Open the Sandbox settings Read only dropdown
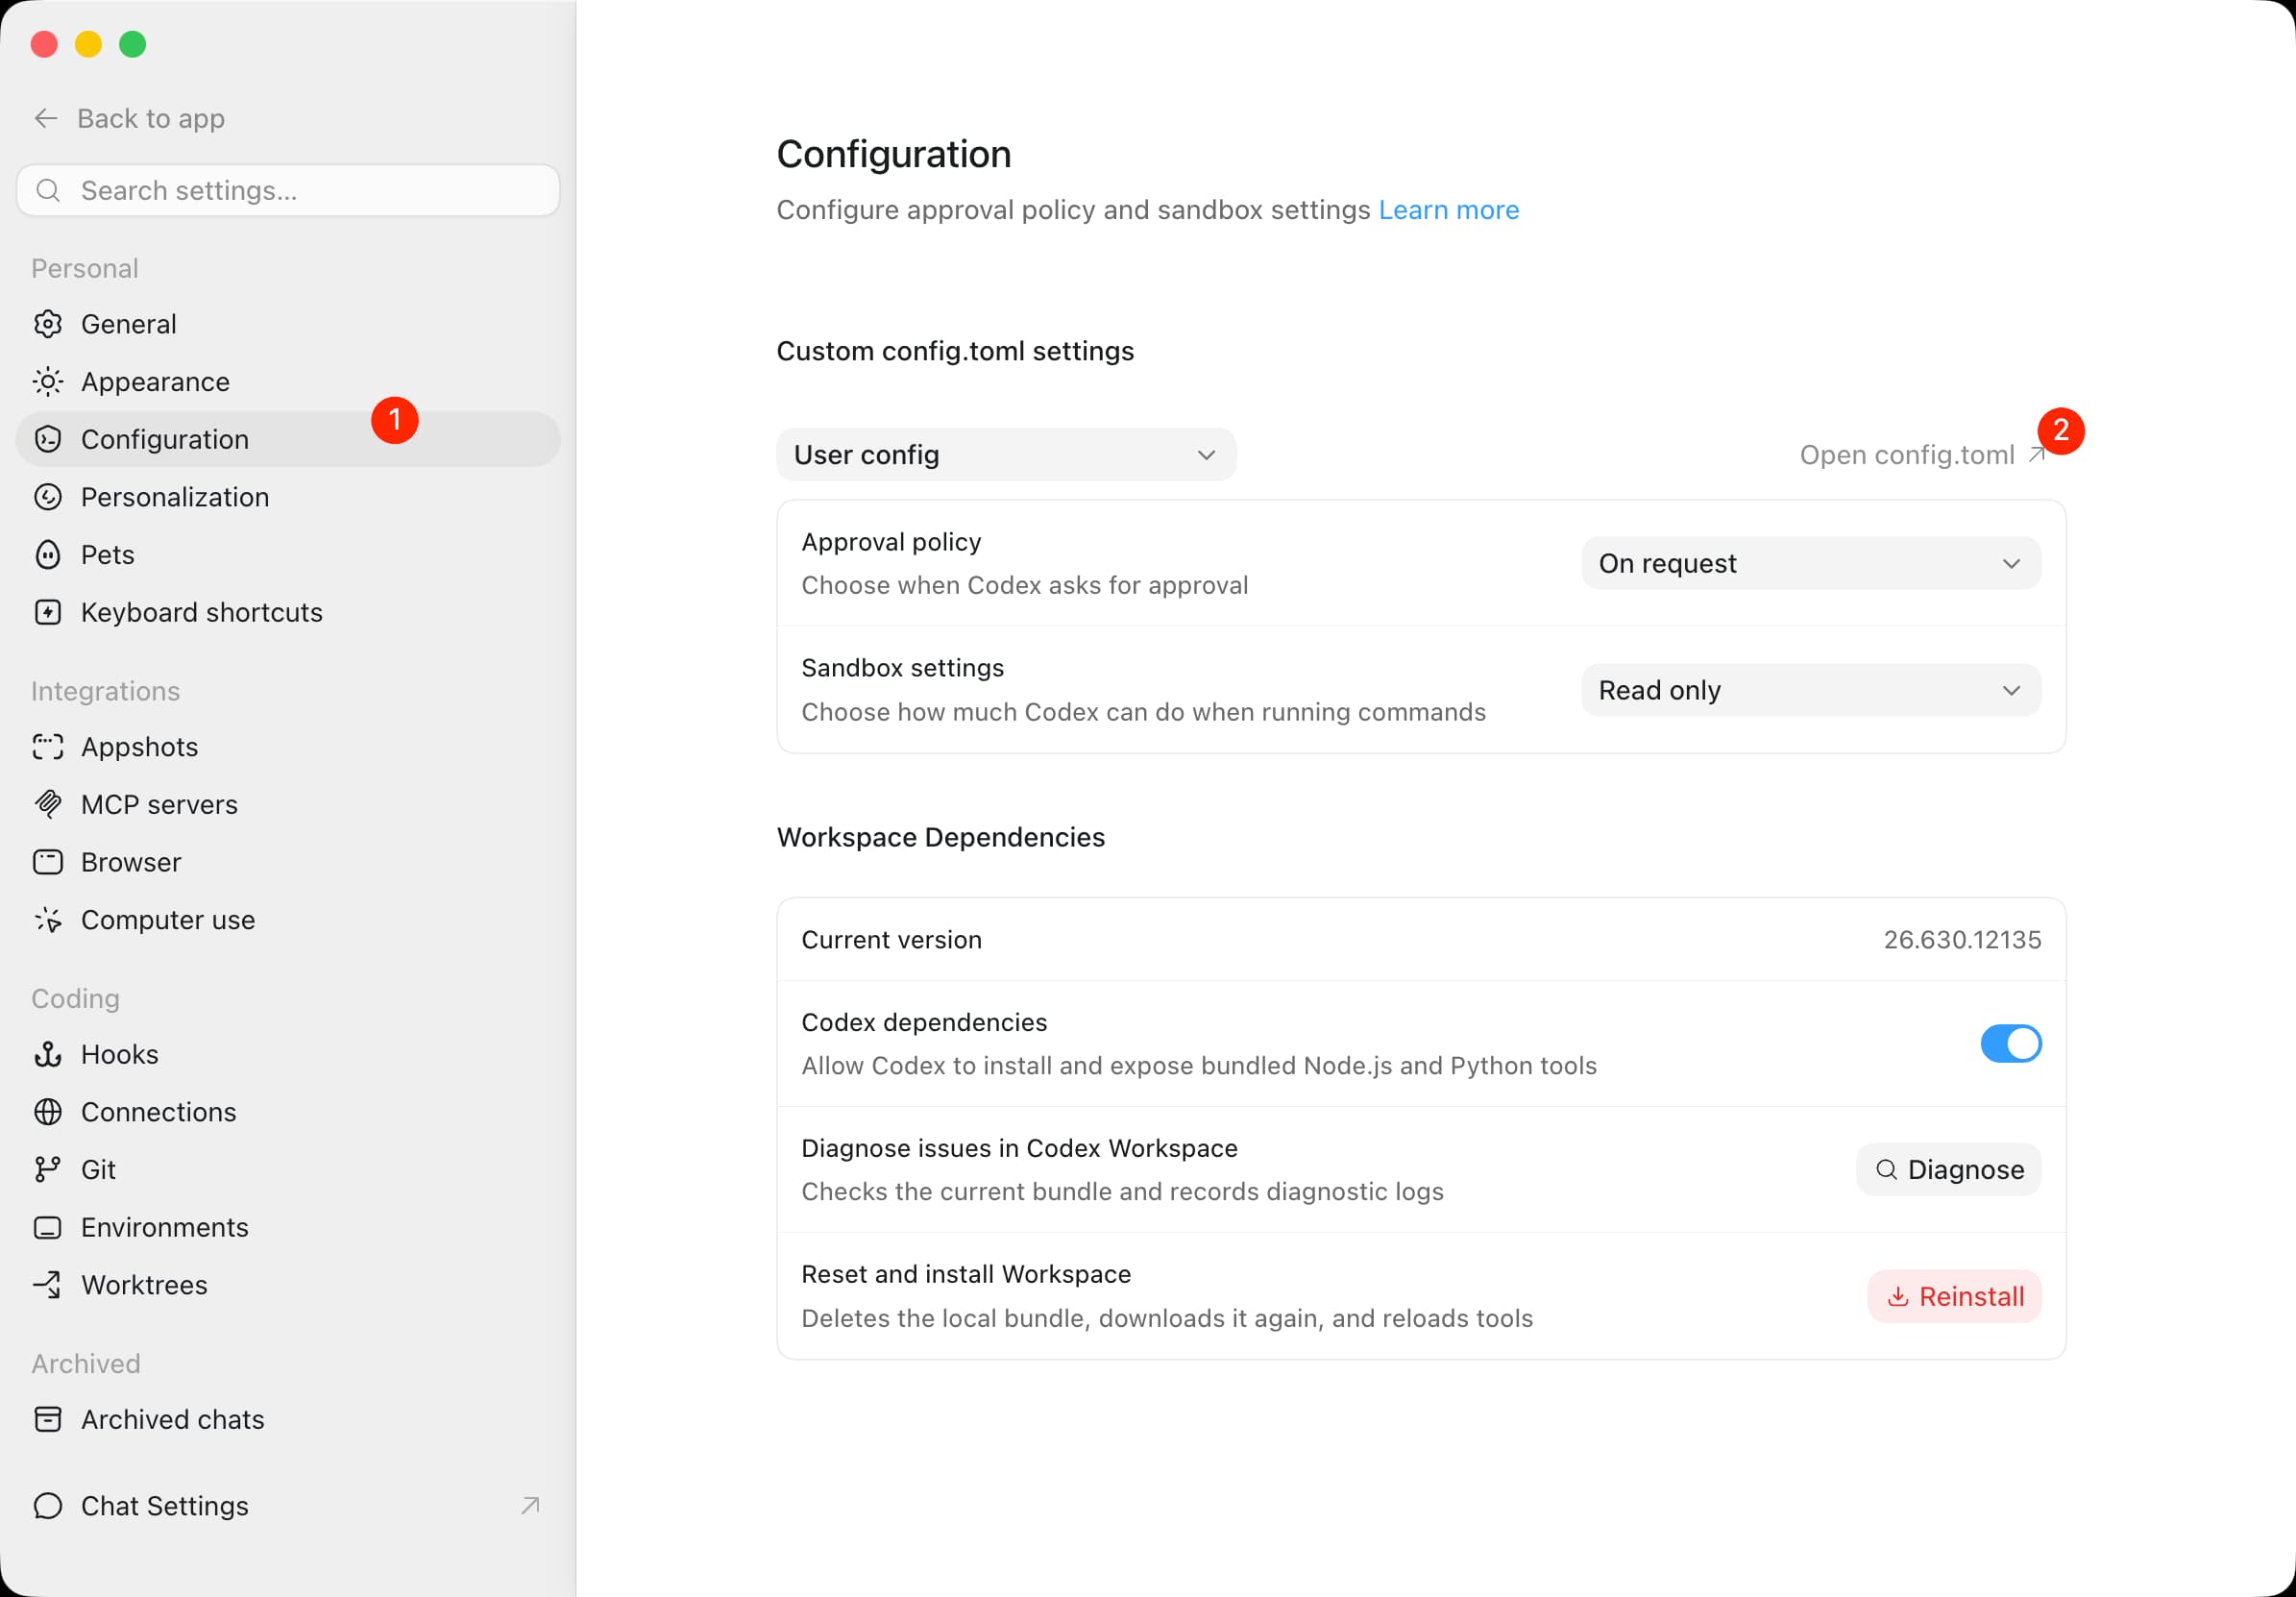Screen dimensions: 2296x1597 point(1811,690)
